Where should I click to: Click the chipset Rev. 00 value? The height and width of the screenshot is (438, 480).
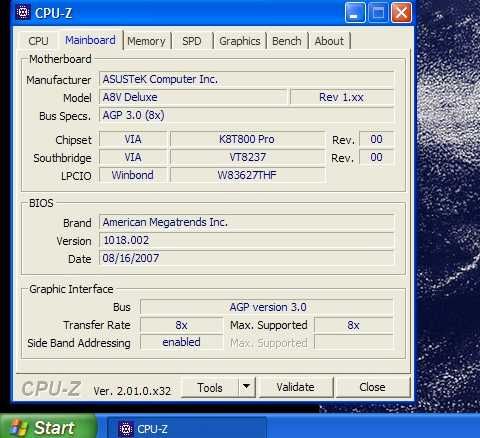click(376, 139)
